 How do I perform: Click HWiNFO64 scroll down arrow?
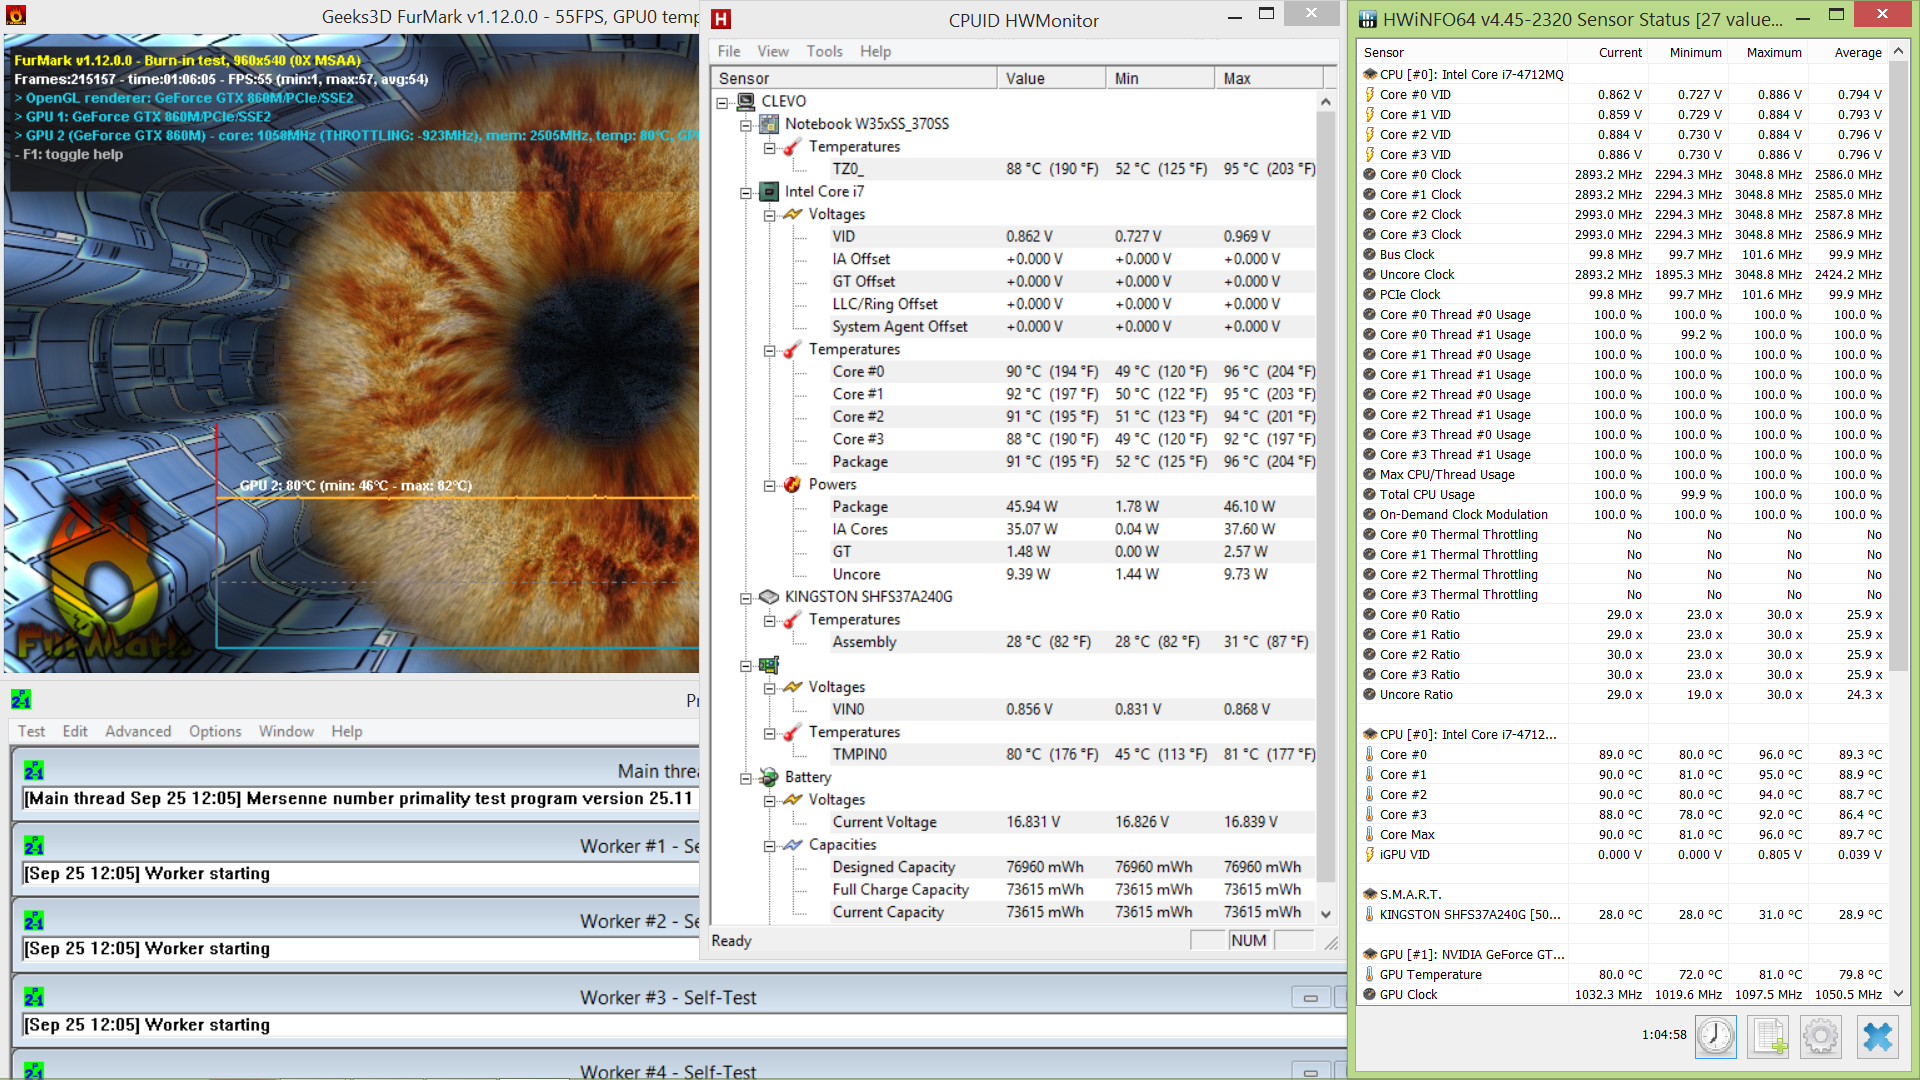(1898, 994)
